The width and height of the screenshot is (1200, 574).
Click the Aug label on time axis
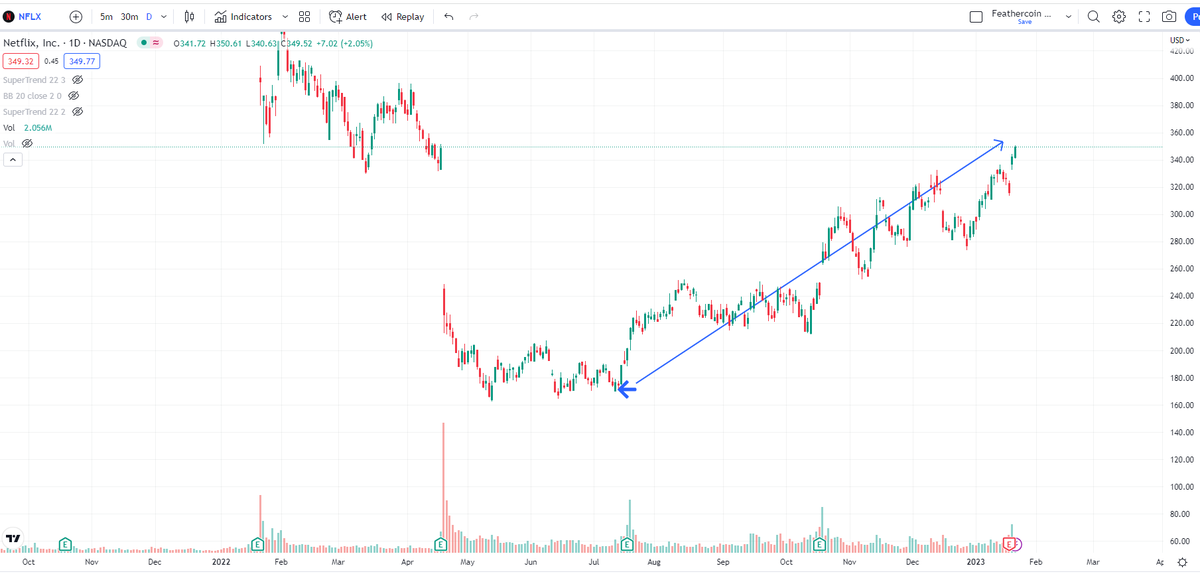[654, 563]
